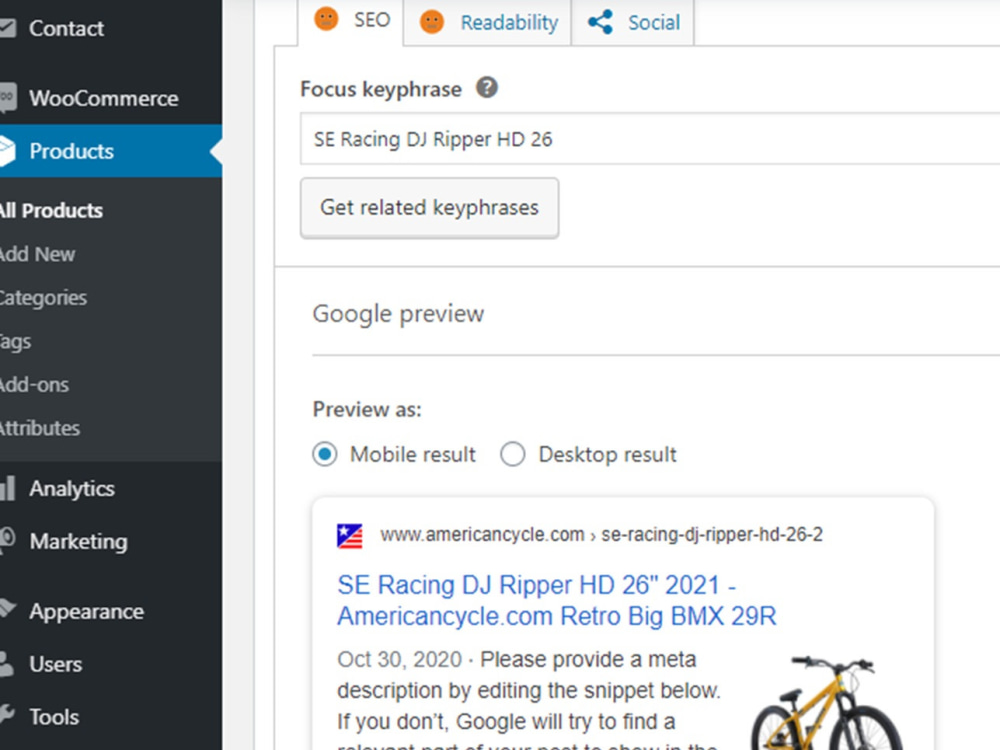Open the WooCommerce menu
The image size is (1000, 750).
[103, 98]
